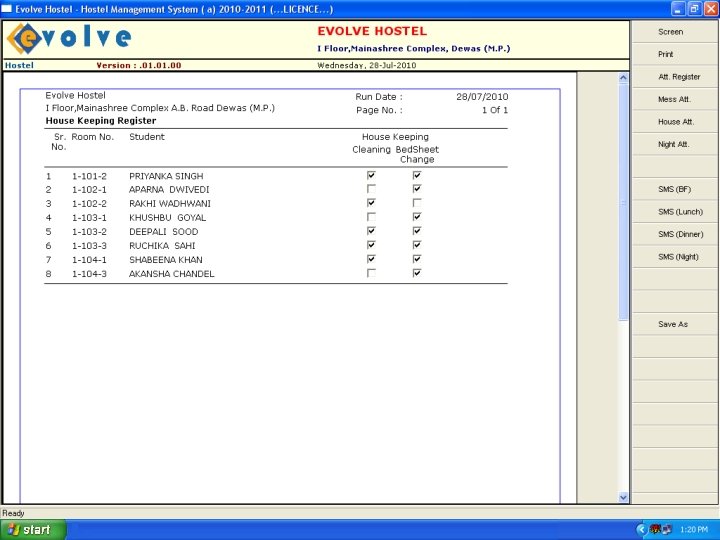
Task: Toggle BedSheet Change for Shabeena Khan
Action: click(x=416, y=259)
